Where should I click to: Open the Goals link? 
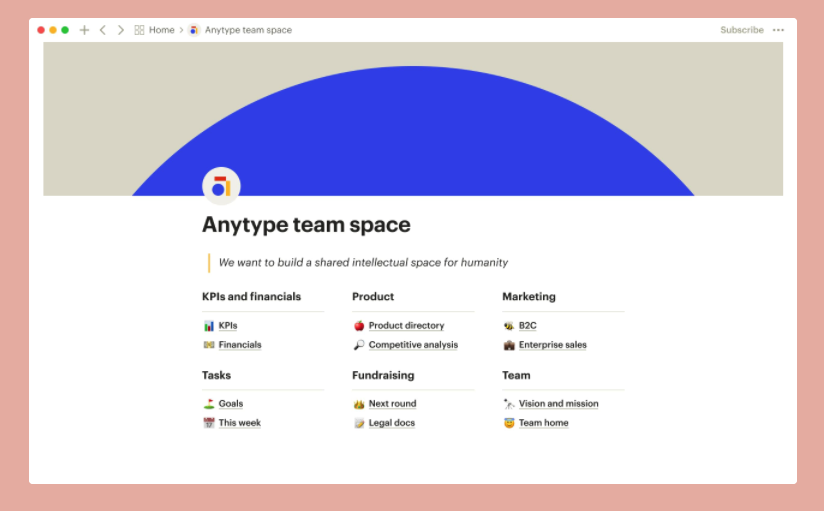(231, 404)
